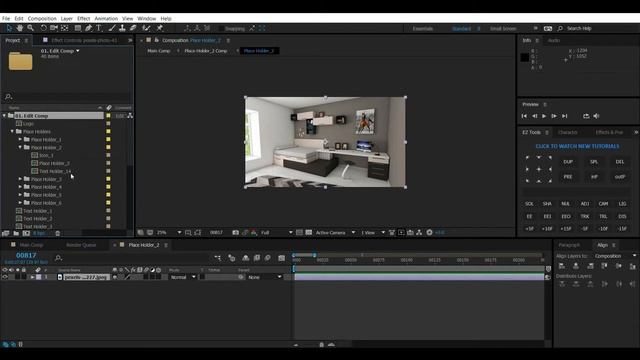Toggle Hide Shy Layers in the timeline
Image resolution: width=640 pixels, height=360 pixels.
pyautogui.click(x=245, y=258)
